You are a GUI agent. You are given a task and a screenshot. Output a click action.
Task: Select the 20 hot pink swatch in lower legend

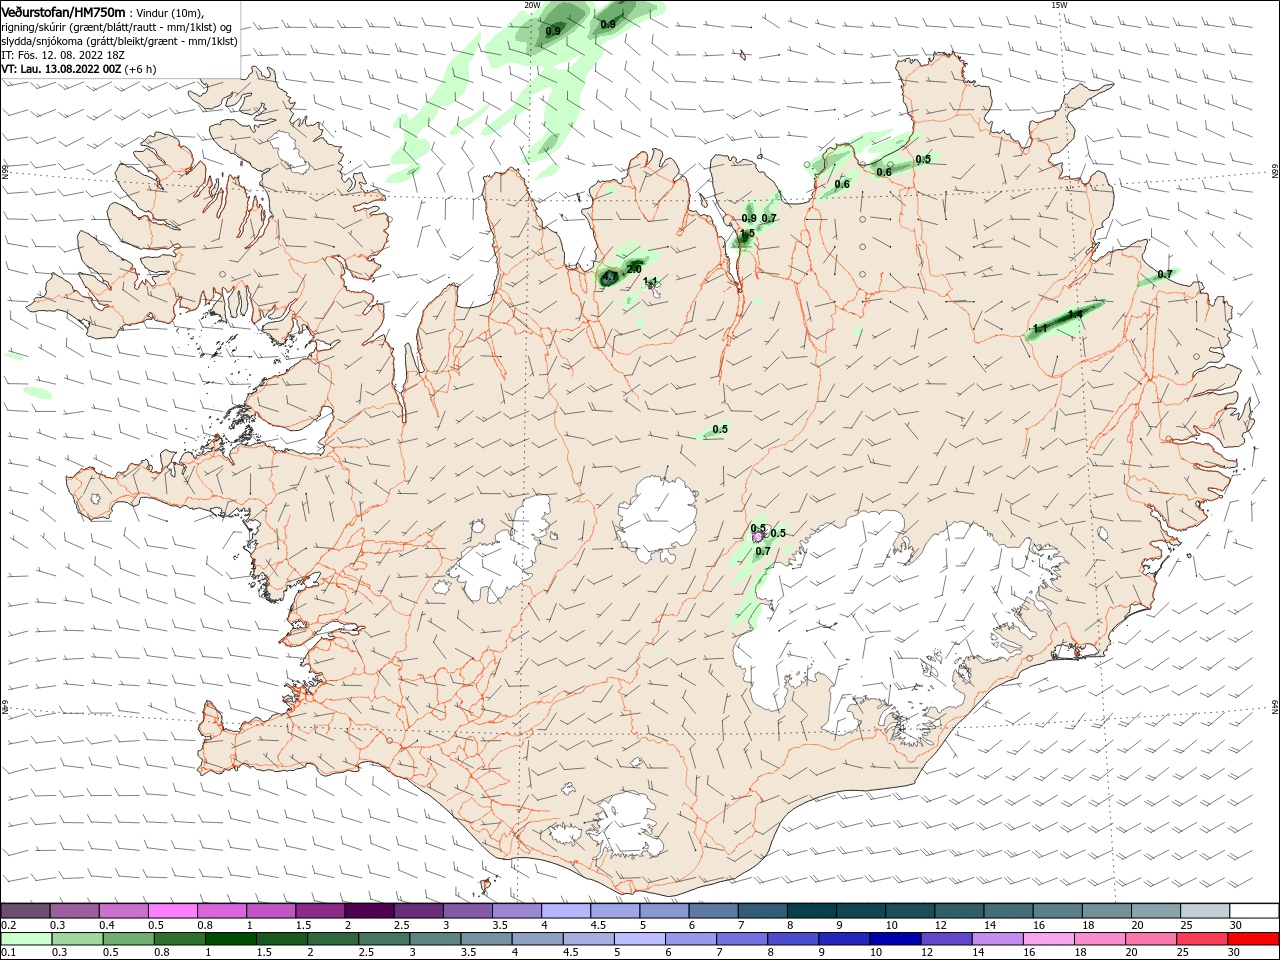coord(1152,939)
